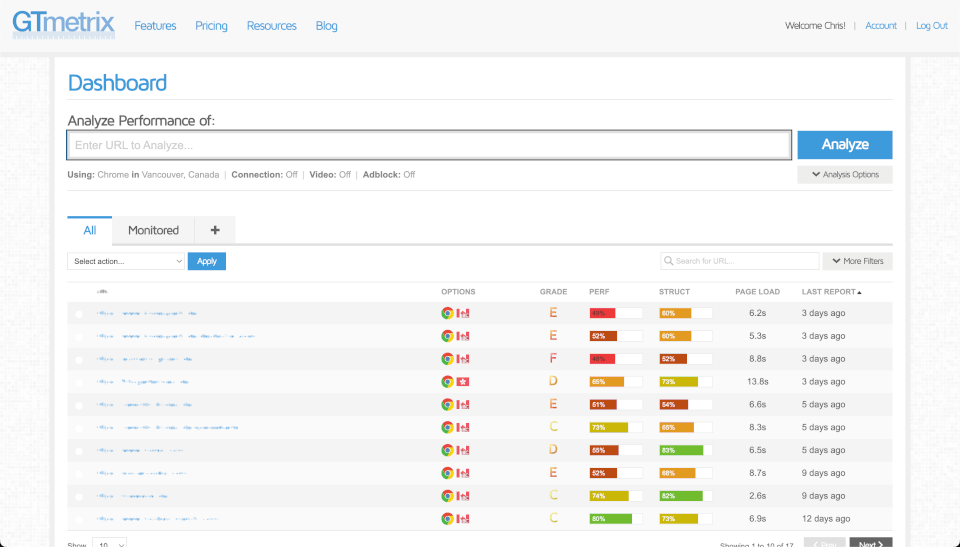This screenshot has width=960, height=547.
Task: Click the Canada flag in the 6.6s row
Action: point(463,404)
